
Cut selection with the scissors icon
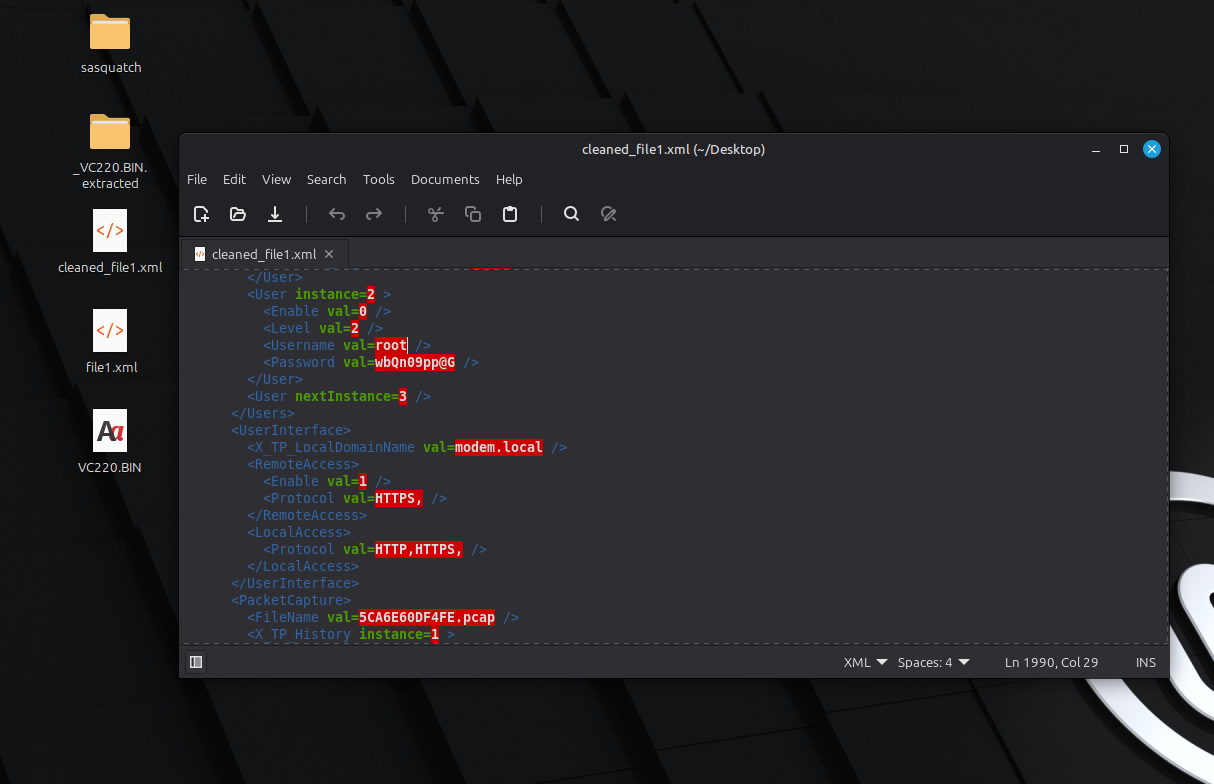point(435,214)
